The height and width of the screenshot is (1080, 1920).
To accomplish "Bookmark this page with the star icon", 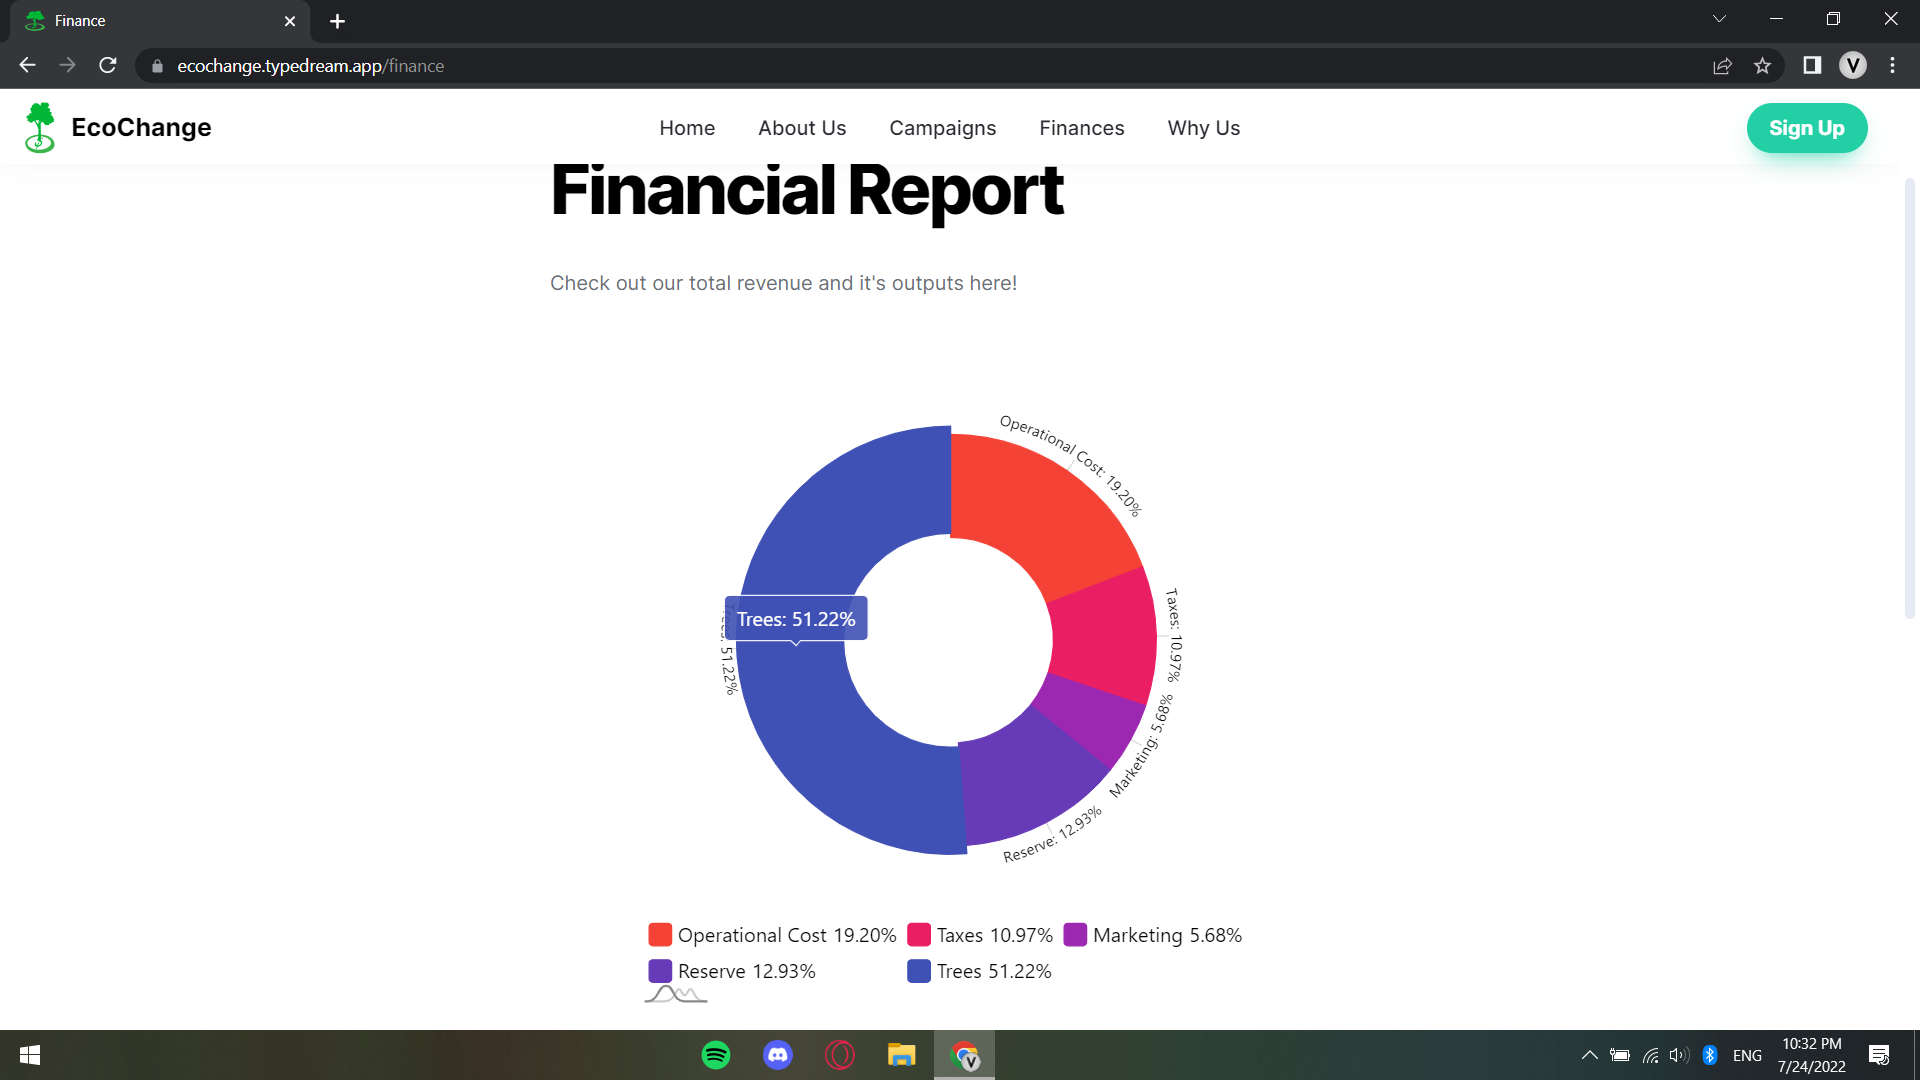I will (1762, 66).
